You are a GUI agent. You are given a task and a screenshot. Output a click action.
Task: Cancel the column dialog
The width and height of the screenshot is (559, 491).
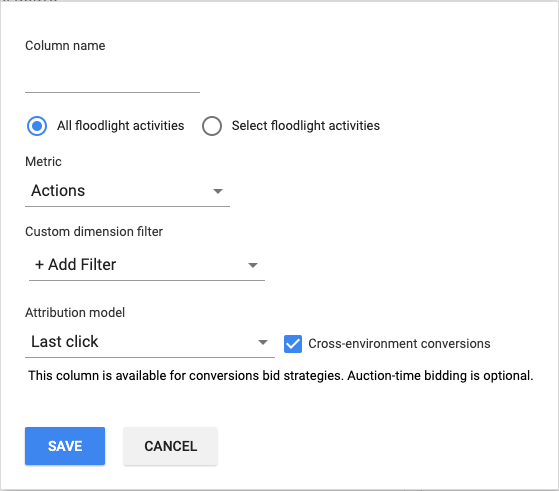pyautogui.click(x=170, y=446)
